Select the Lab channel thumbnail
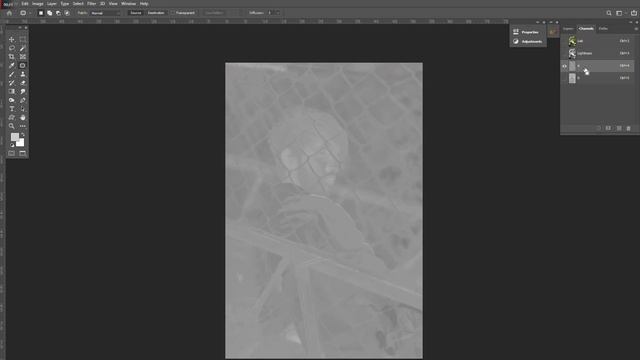640x360 pixels. point(572,41)
